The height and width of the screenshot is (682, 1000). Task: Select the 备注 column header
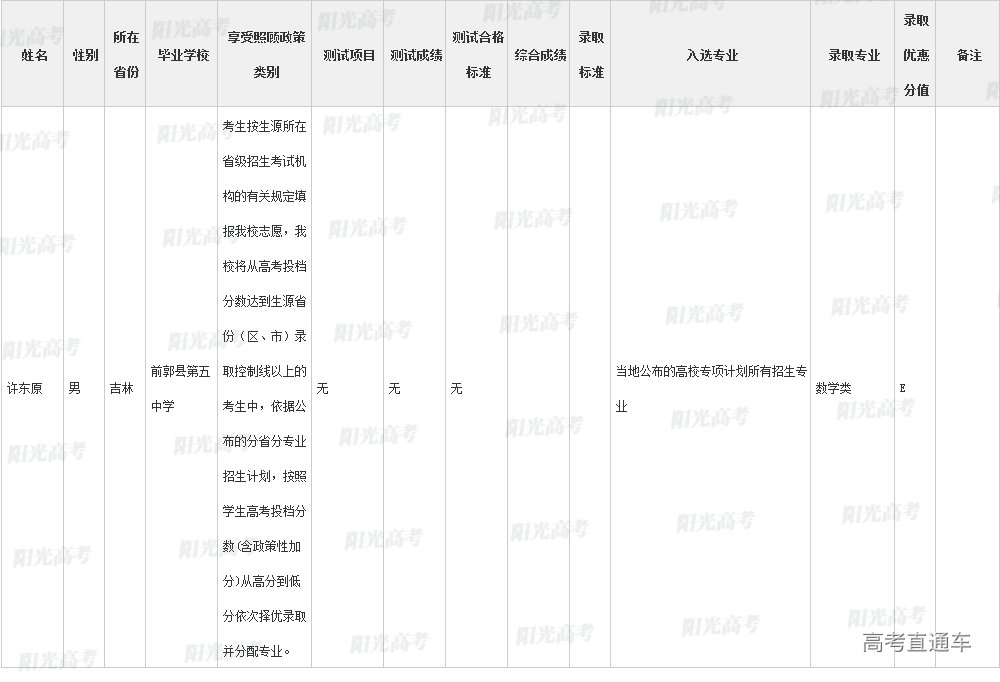pyautogui.click(x=969, y=55)
